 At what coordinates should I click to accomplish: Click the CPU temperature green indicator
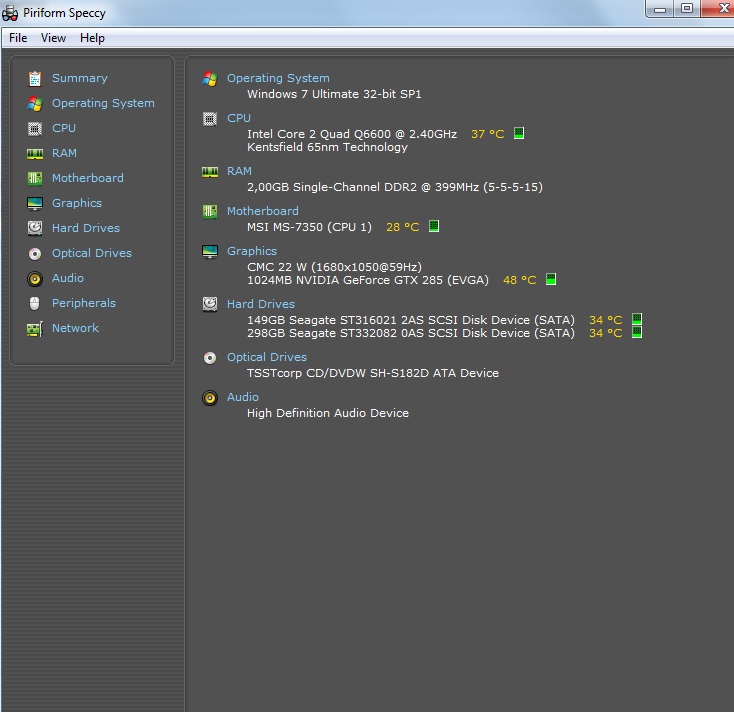[x=519, y=133]
